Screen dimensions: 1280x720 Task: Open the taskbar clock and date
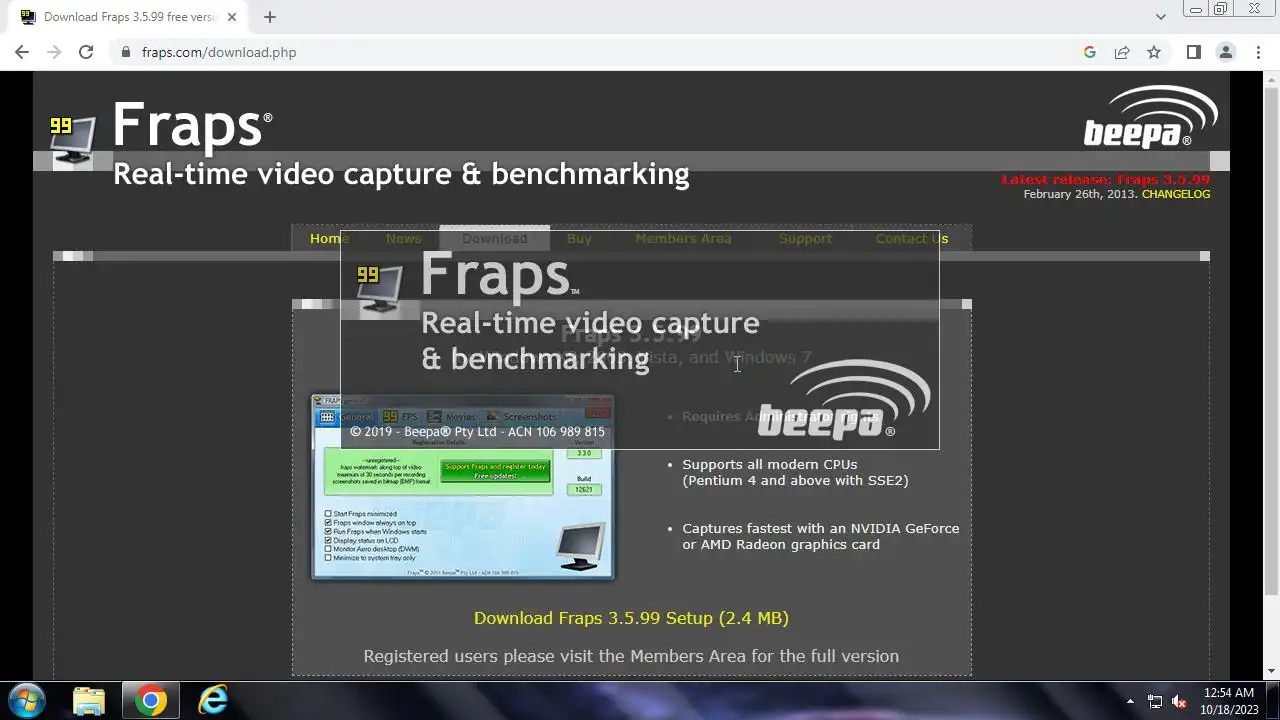[1229, 700]
